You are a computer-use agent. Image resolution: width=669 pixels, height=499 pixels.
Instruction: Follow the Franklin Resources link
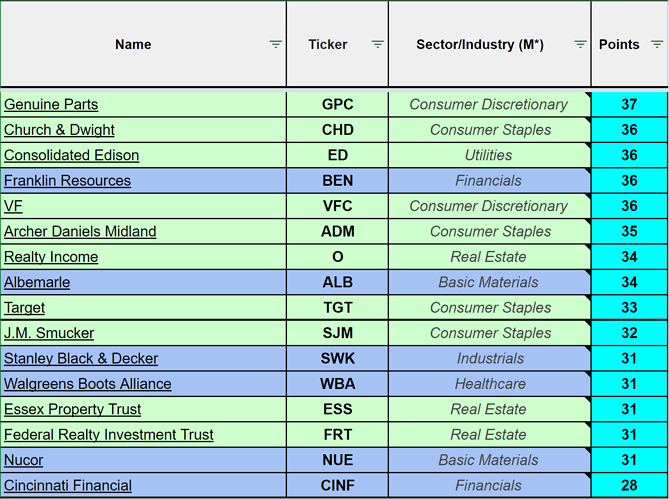point(67,181)
